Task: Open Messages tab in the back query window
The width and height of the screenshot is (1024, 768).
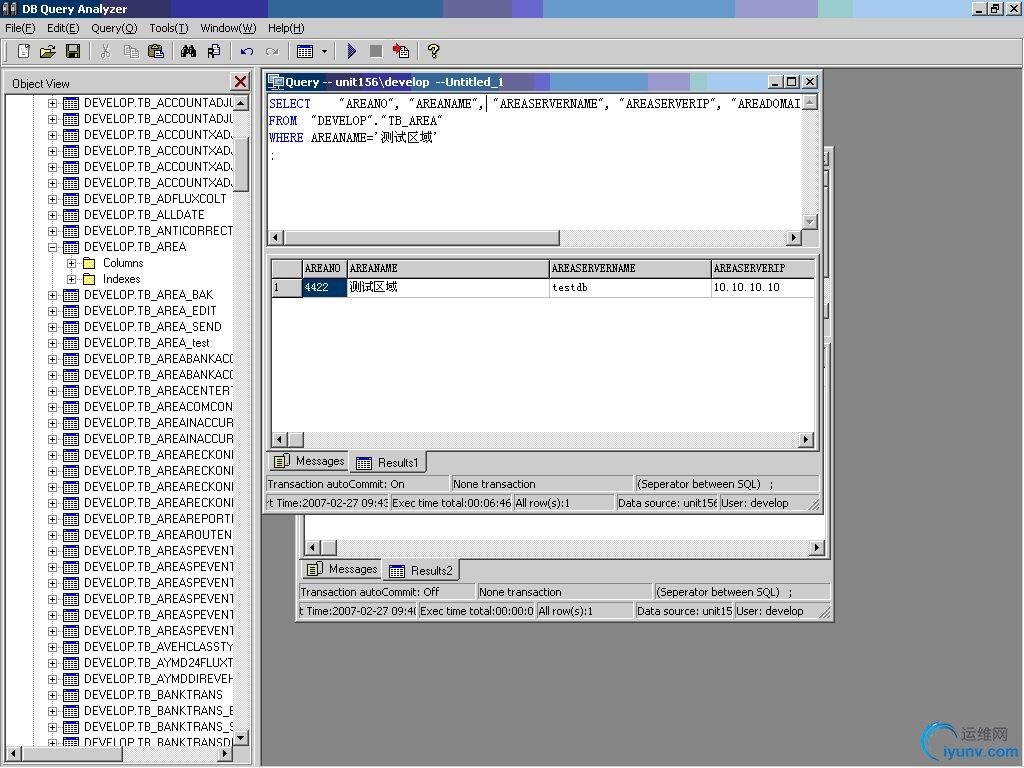Action: click(x=343, y=569)
